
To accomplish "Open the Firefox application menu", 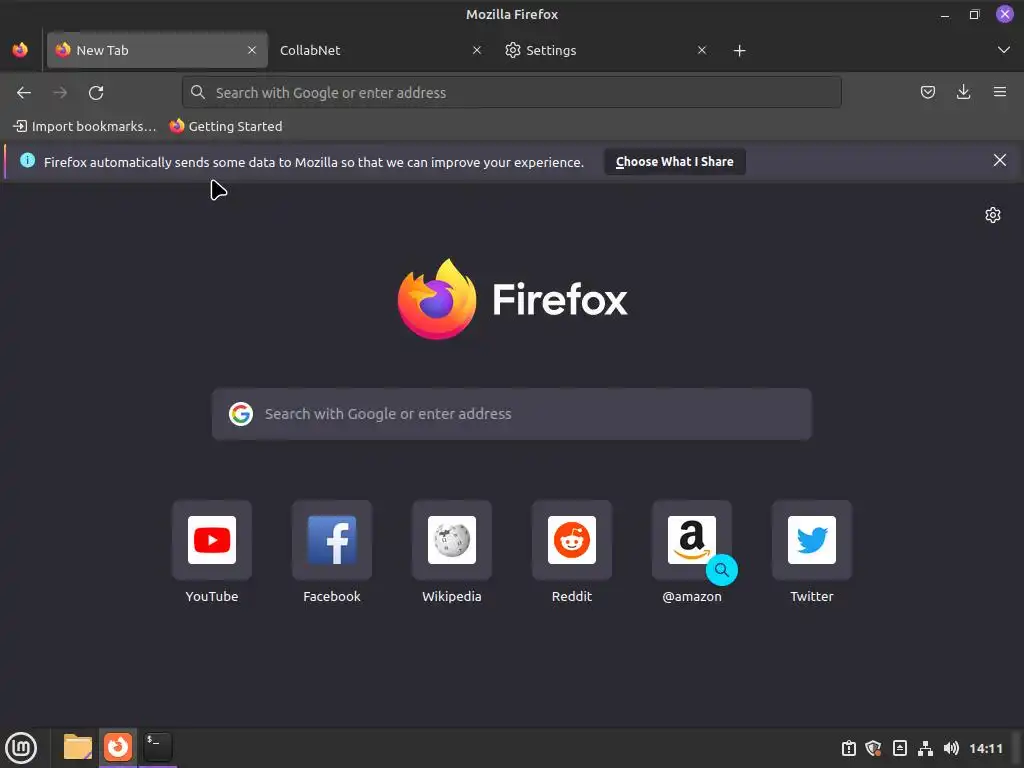I will pos(999,92).
